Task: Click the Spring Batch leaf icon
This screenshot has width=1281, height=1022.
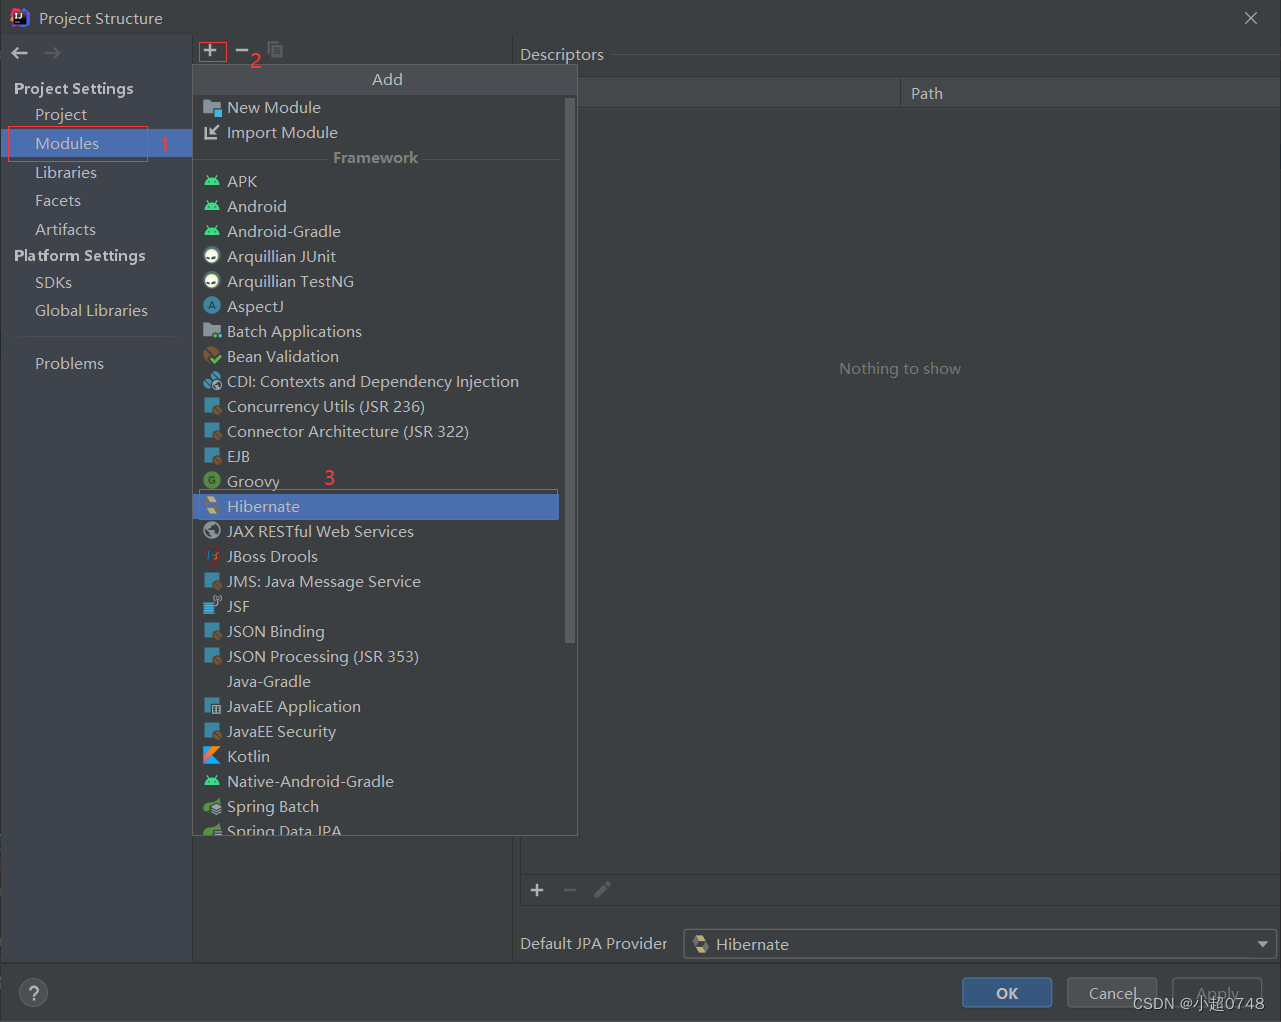Action: 212,806
